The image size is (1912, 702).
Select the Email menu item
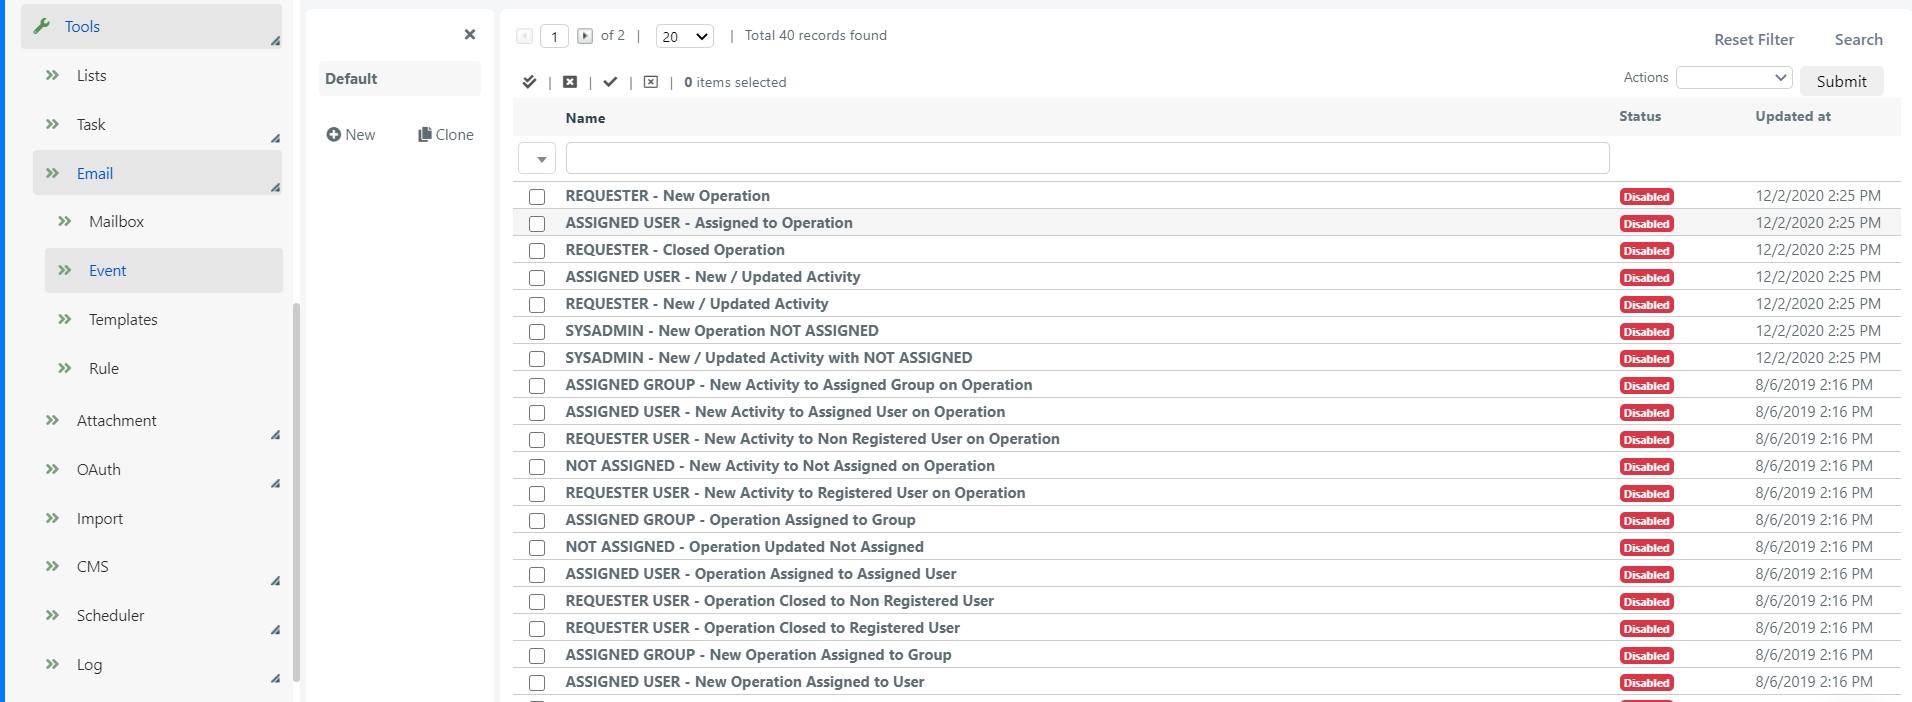[157, 173]
